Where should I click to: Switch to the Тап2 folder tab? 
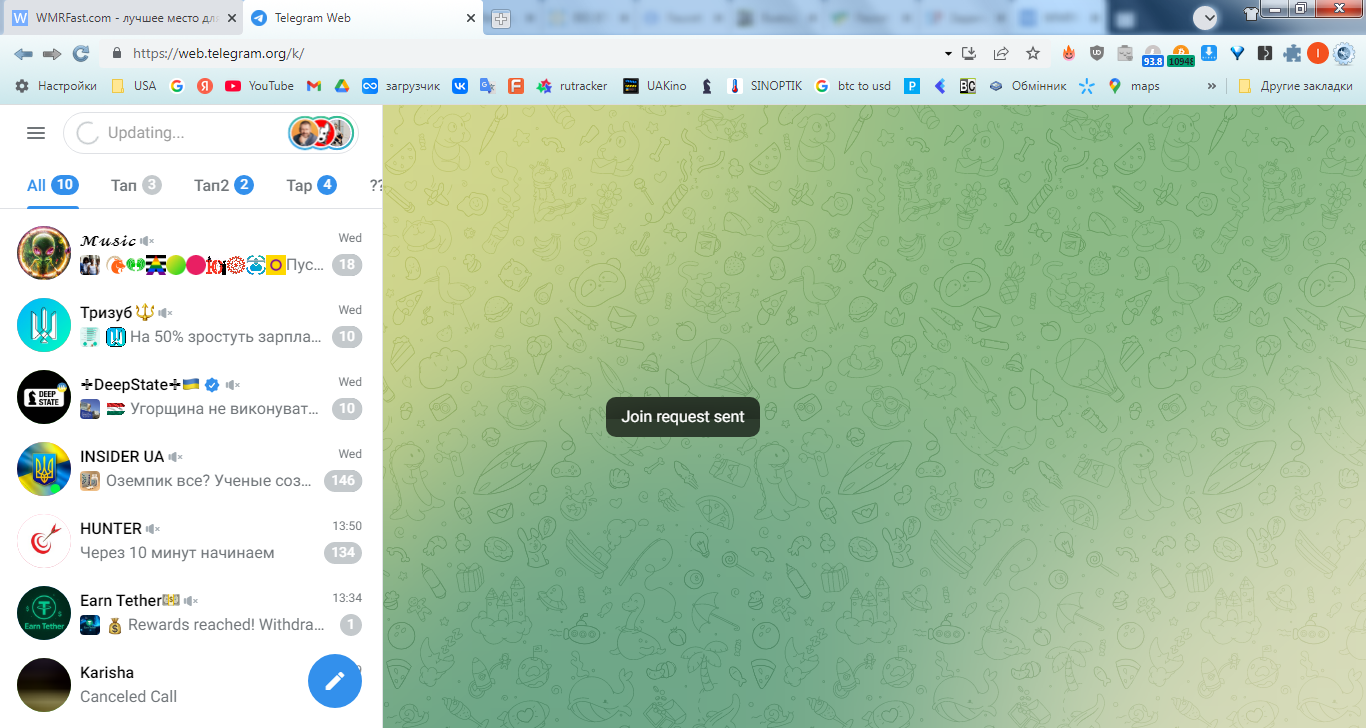pos(223,185)
